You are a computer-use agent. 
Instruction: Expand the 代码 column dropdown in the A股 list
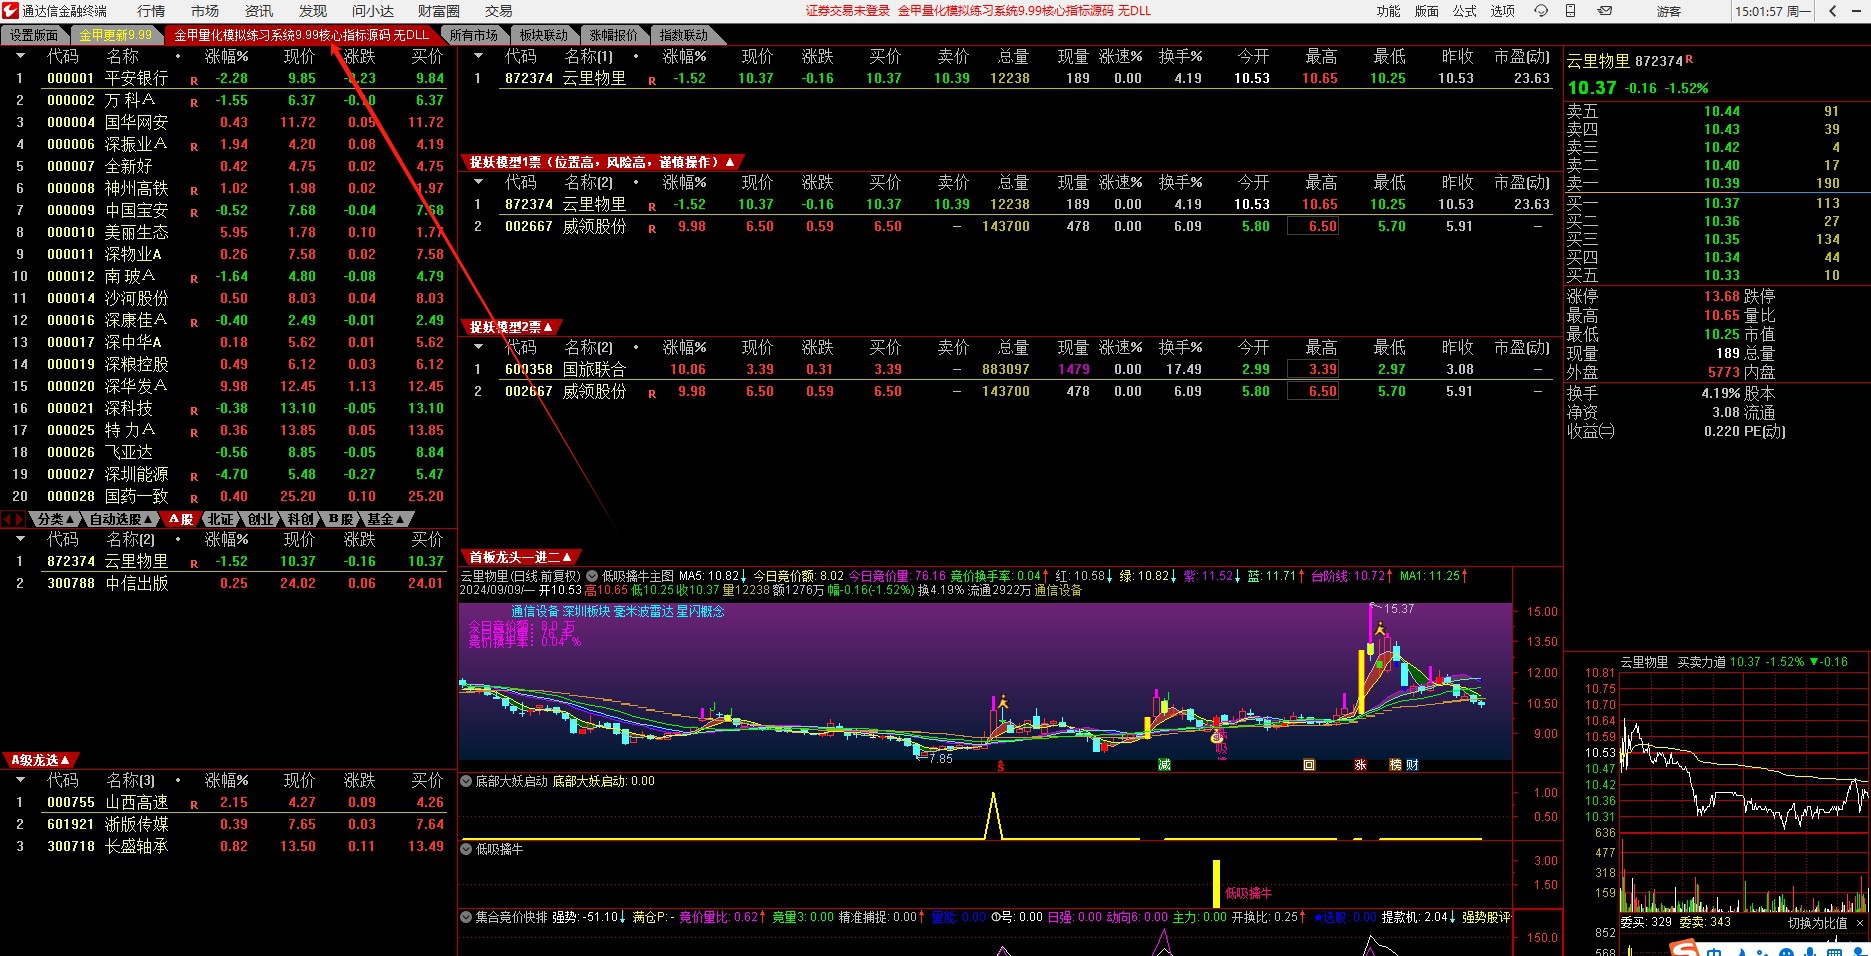20,57
